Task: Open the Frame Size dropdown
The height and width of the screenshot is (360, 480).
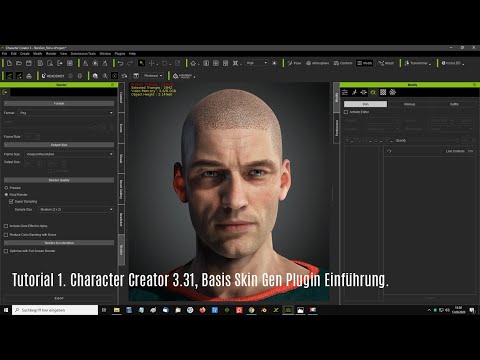Action: 69,154
